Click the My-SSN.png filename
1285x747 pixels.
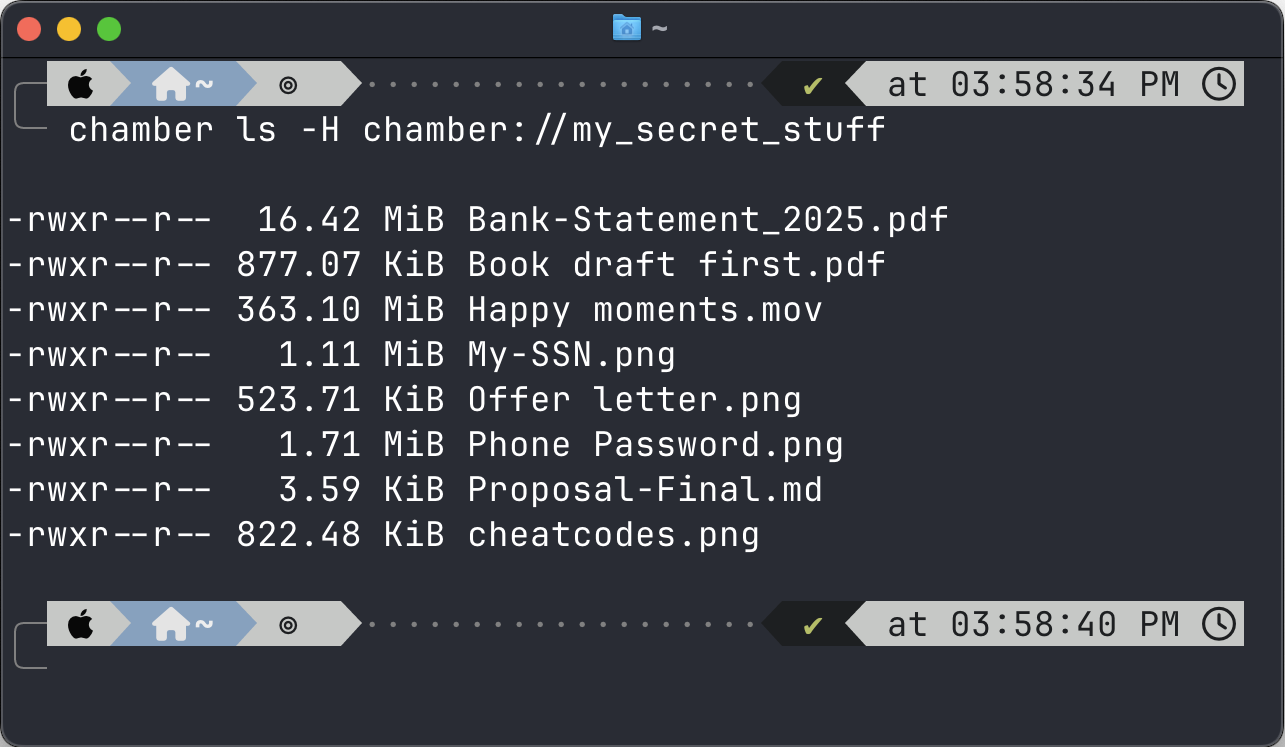pyautogui.click(x=571, y=354)
